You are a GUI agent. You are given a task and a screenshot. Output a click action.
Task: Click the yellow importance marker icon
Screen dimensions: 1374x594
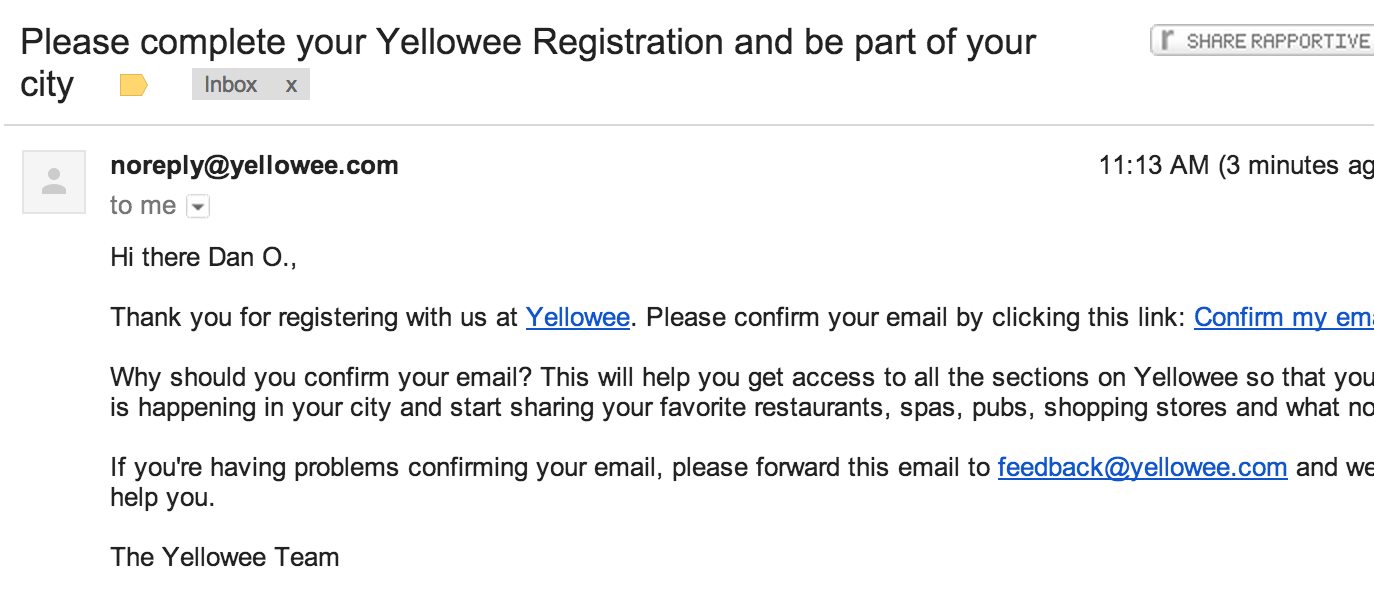click(x=133, y=85)
